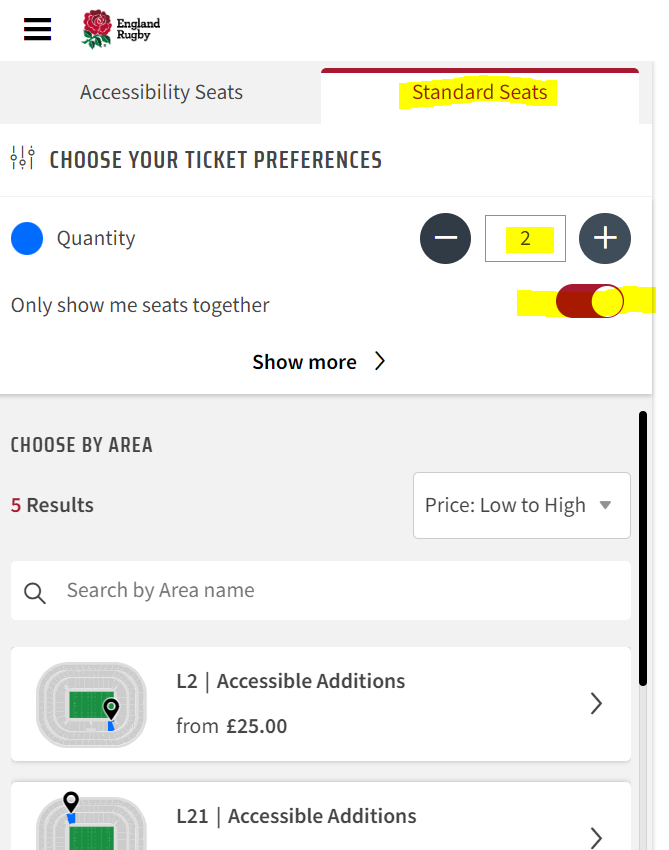This screenshot has height=850, width=669.
Task: Open the Price: Low to High dropdown
Action: (x=522, y=505)
